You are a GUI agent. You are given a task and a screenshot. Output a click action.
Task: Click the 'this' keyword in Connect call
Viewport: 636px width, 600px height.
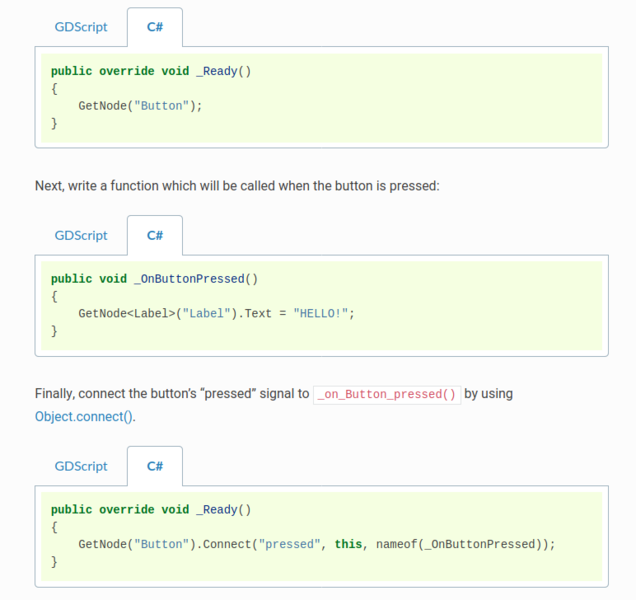tap(348, 544)
